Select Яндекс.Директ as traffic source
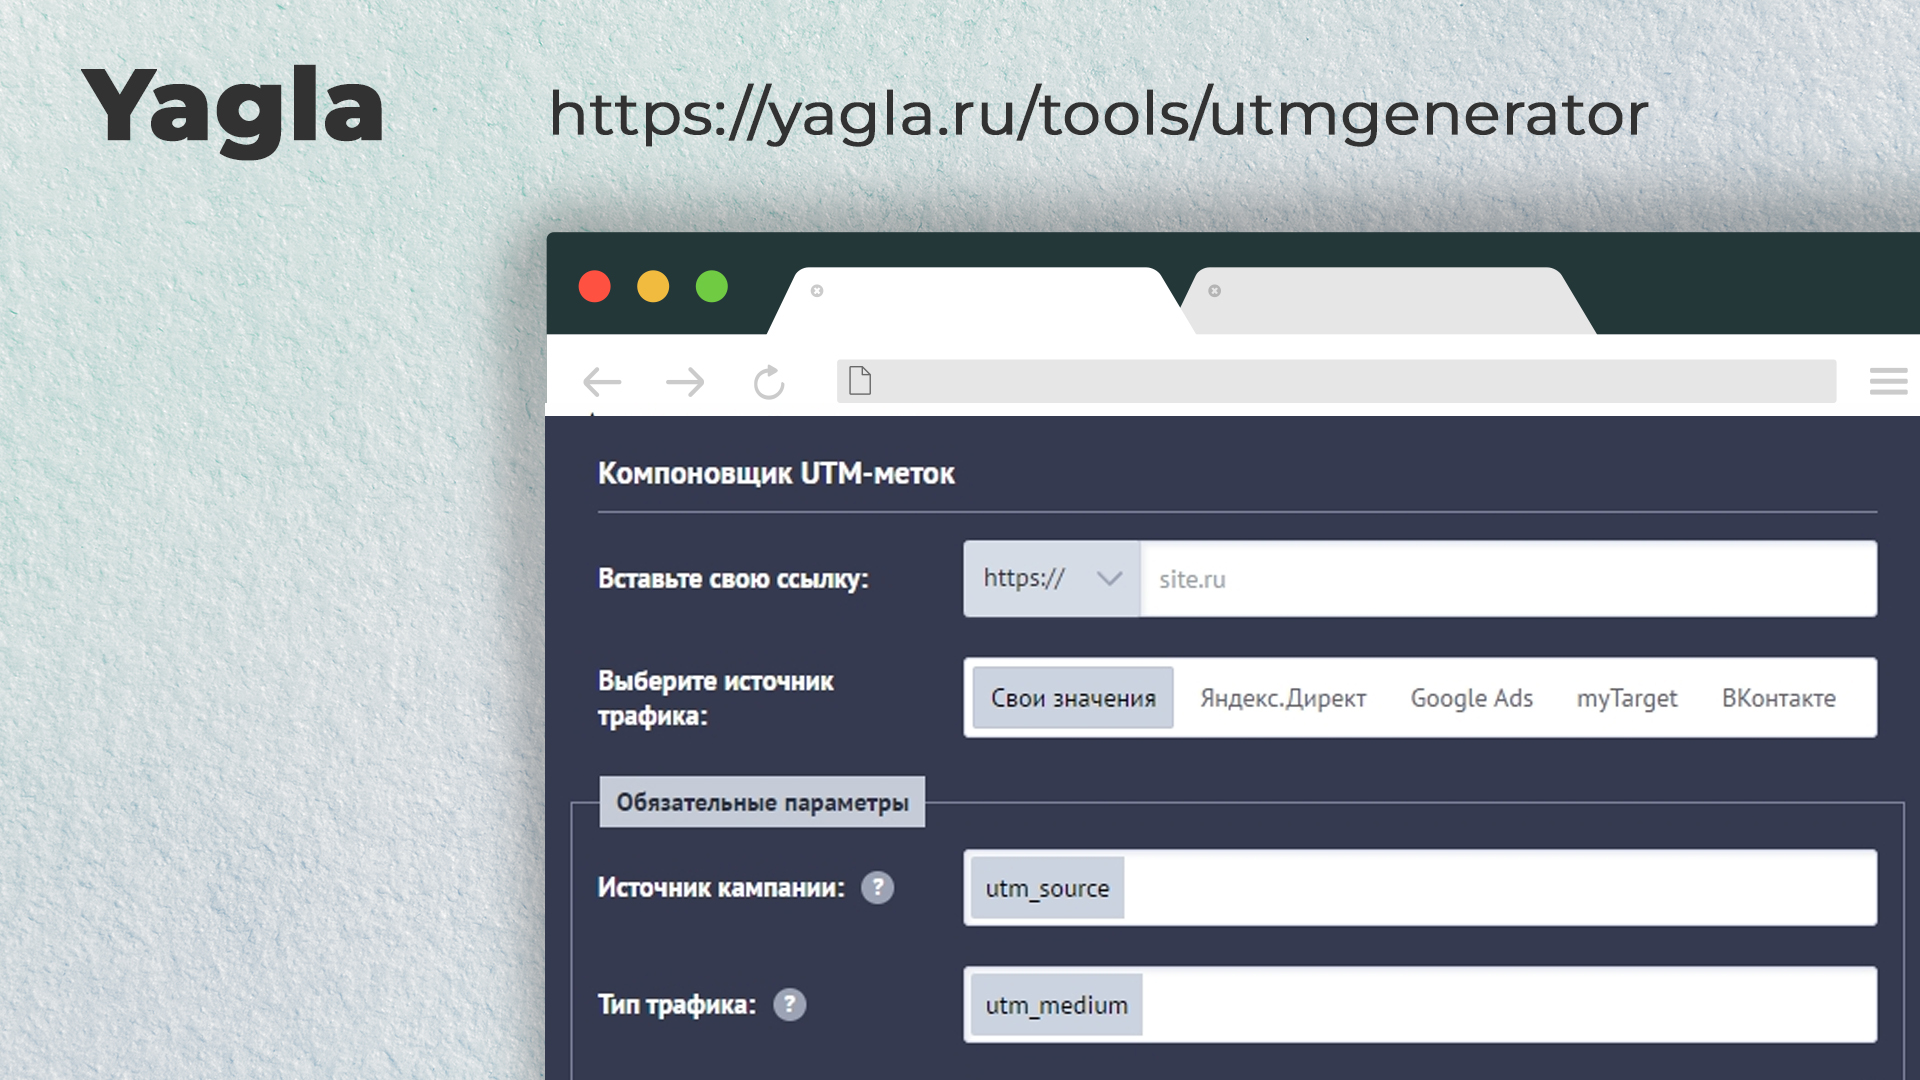 point(1283,698)
